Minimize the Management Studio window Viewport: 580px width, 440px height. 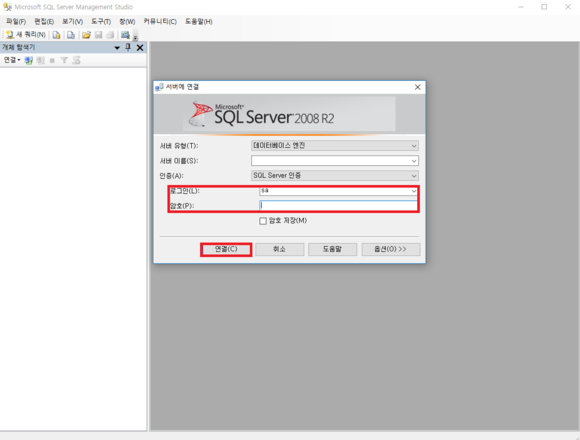pos(521,7)
